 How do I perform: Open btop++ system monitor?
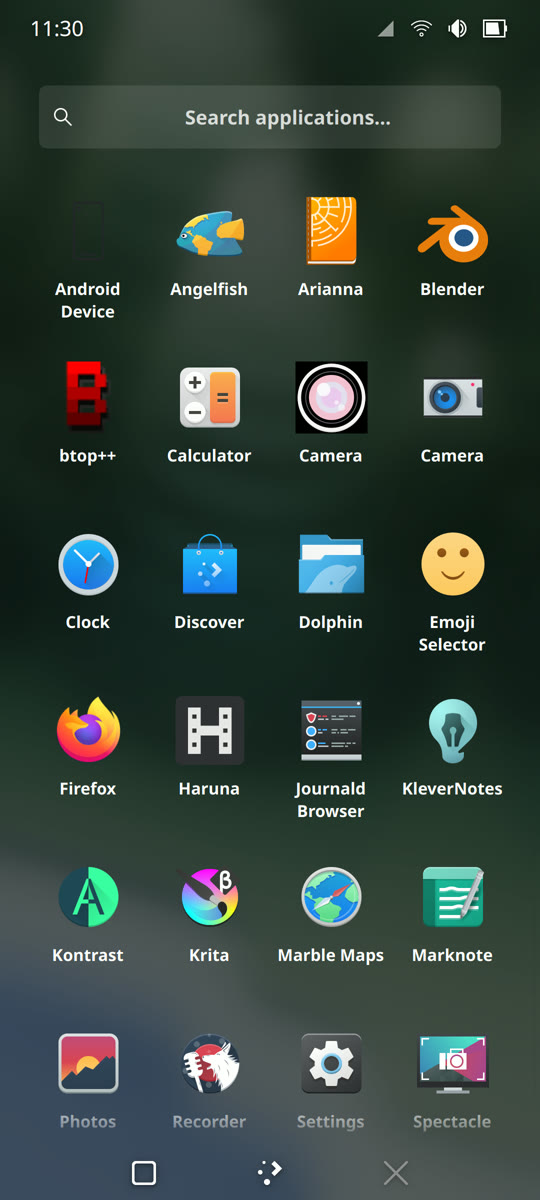[x=88, y=414]
